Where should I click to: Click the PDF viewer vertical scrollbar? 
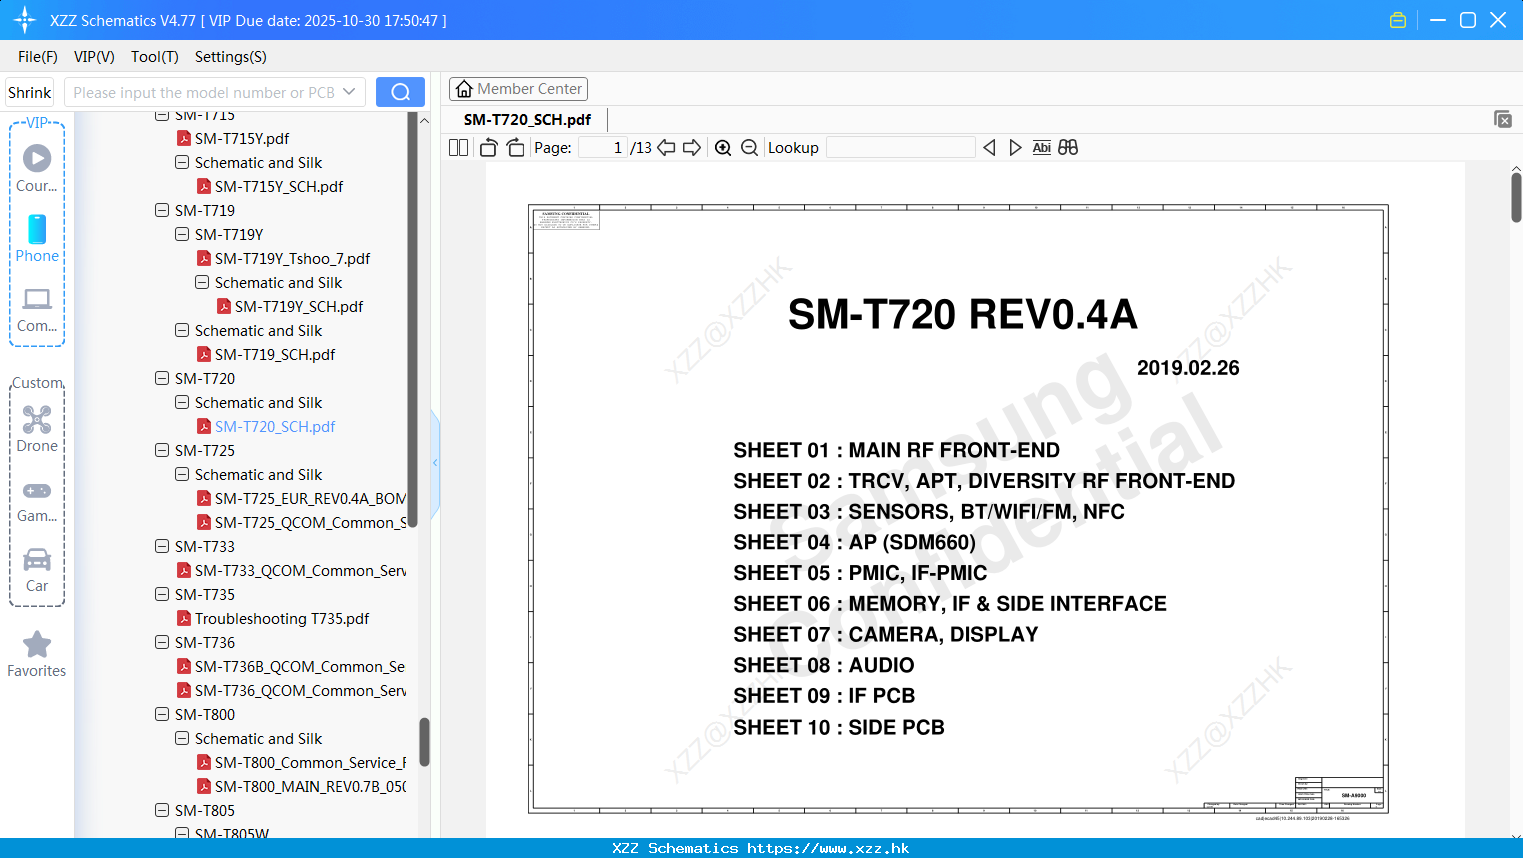tap(1516, 198)
